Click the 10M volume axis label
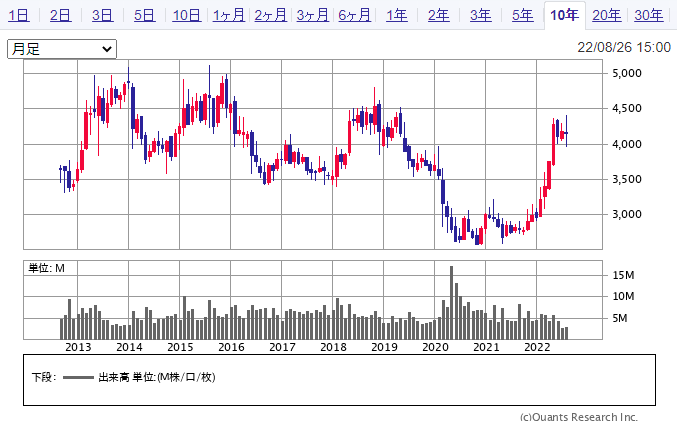677x428 pixels. click(623, 296)
